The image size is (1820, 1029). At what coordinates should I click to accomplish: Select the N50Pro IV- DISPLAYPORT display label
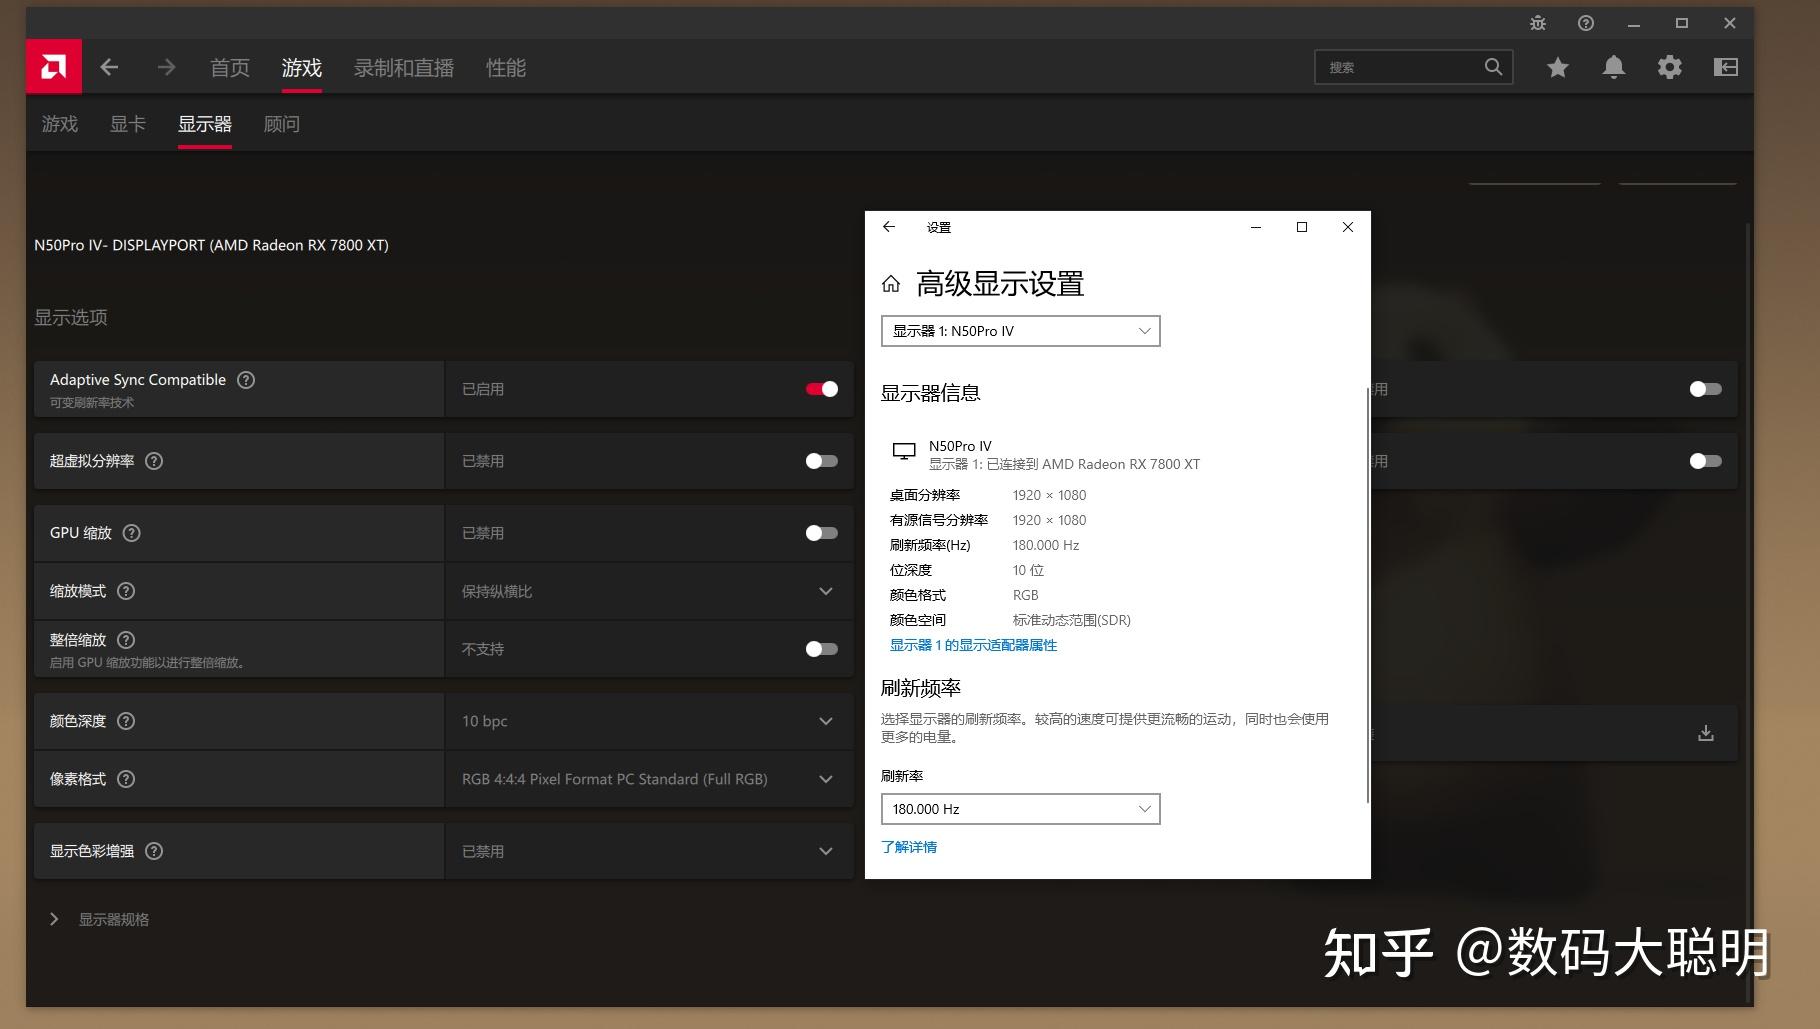(x=211, y=245)
